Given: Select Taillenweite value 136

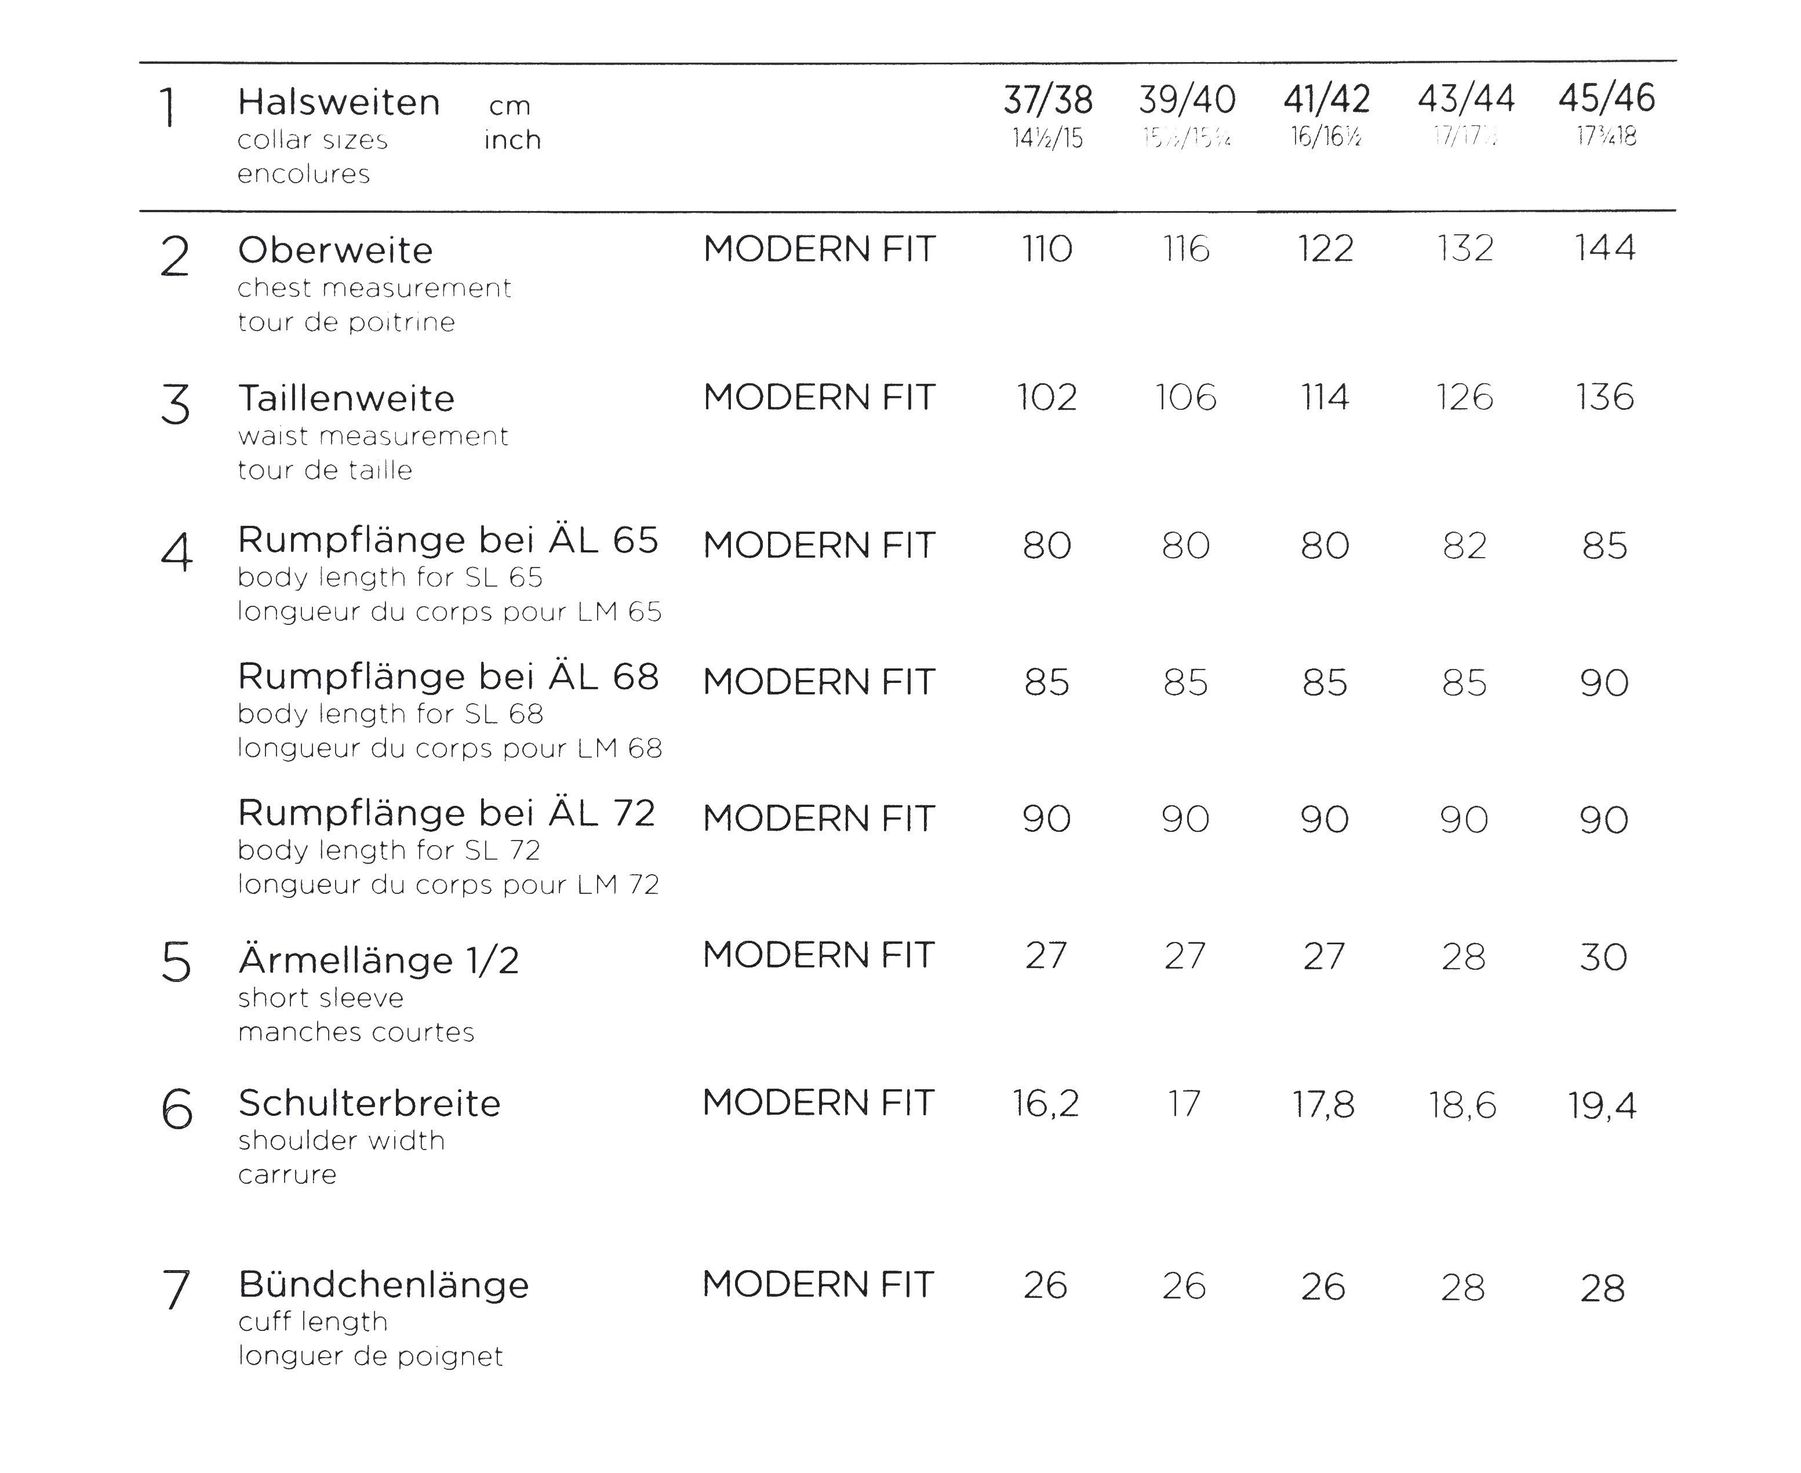Looking at the screenshot, I should 1605,397.
